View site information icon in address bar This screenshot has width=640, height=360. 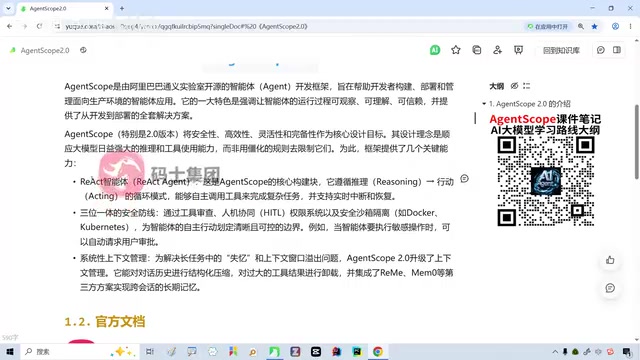click(x=57, y=27)
